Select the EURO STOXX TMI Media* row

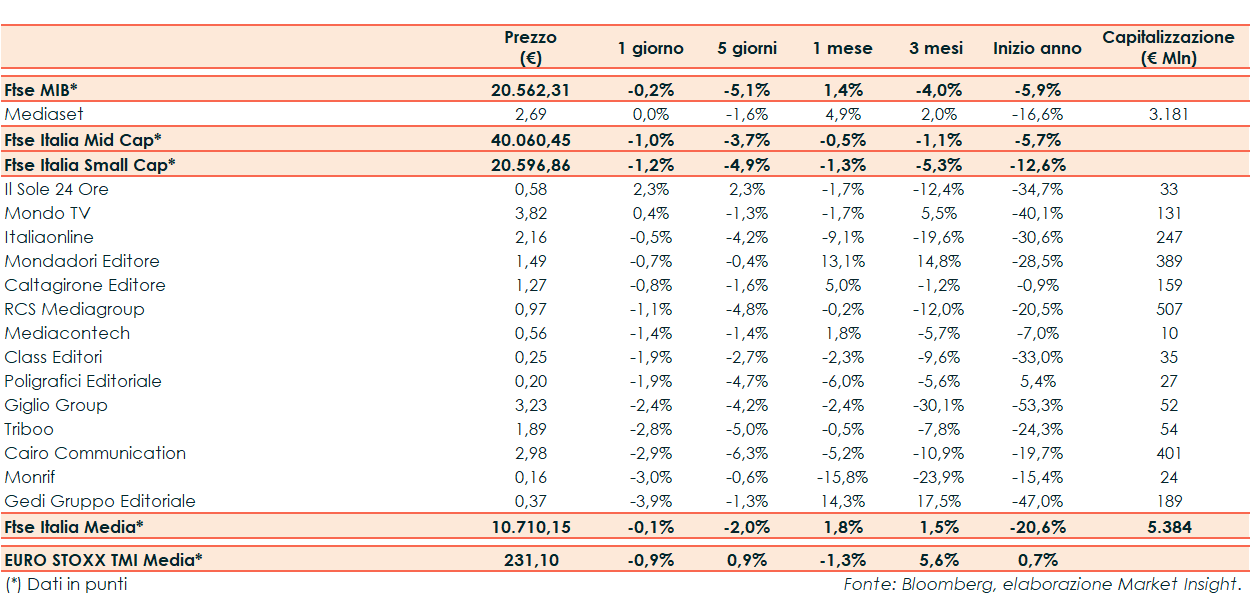point(103,561)
